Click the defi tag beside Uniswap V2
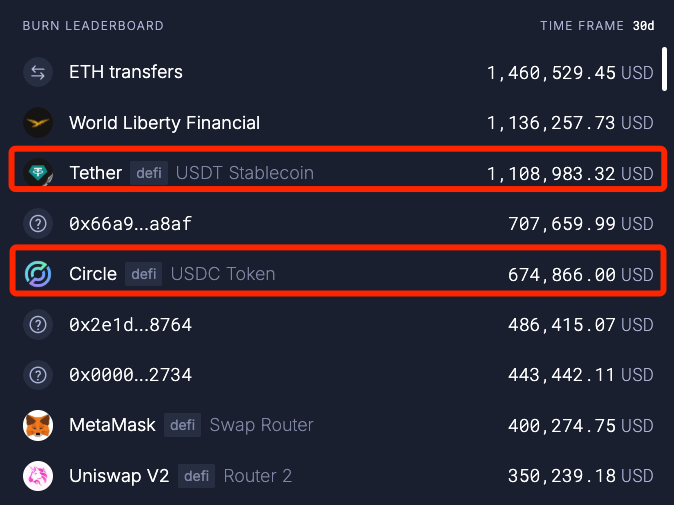Image resolution: width=674 pixels, height=505 pixels. pyautogui.click(x=196, y=476)
